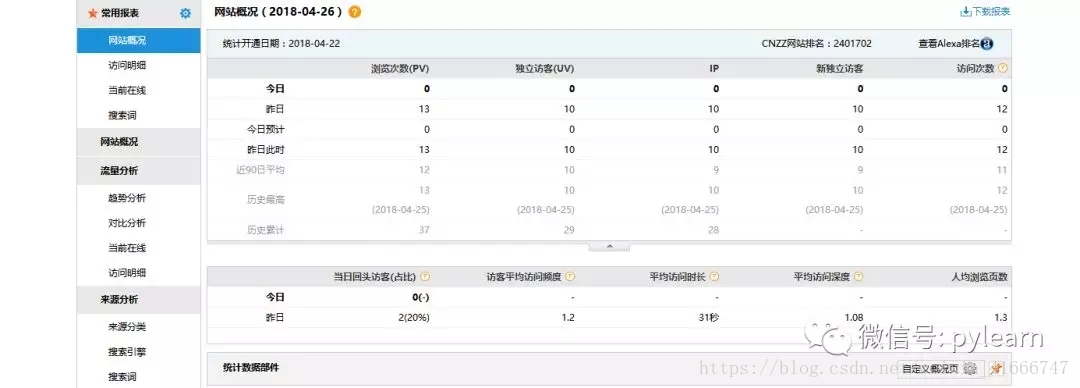Select 网站概况 highlighted sidebar item
This screenshot has height=388, width=1080.
[x=138, y=41]
